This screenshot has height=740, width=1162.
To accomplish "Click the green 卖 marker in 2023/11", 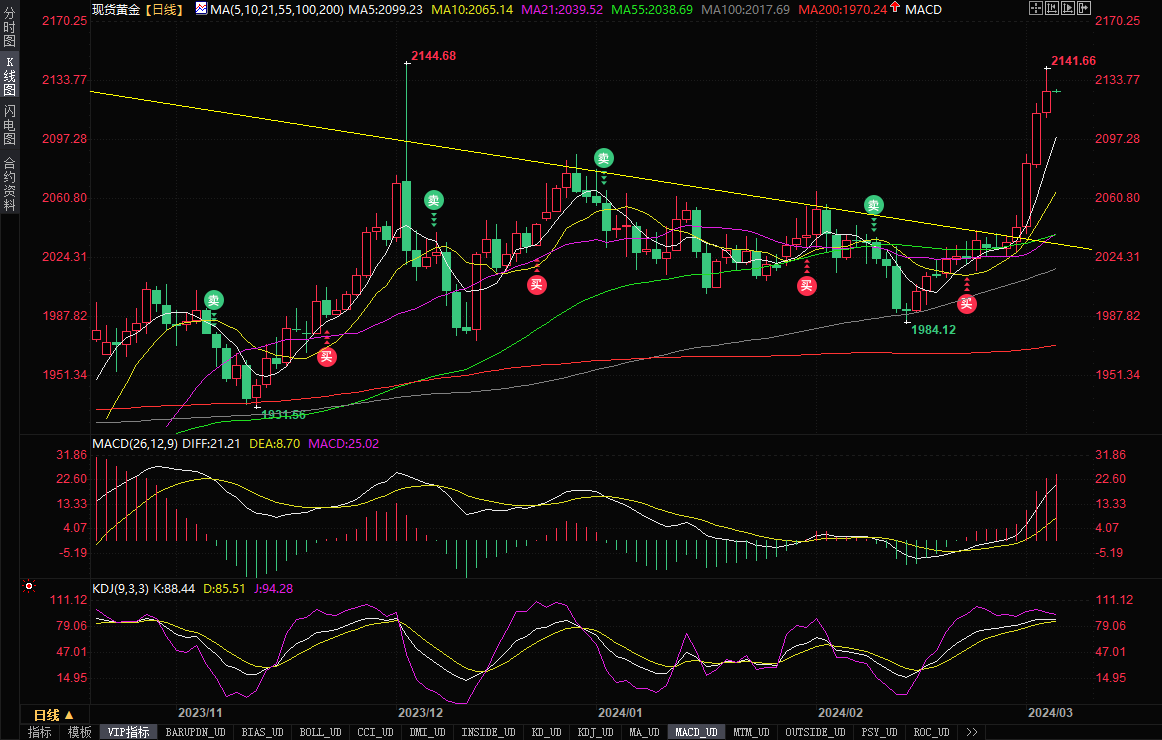I will pos(214,299).
